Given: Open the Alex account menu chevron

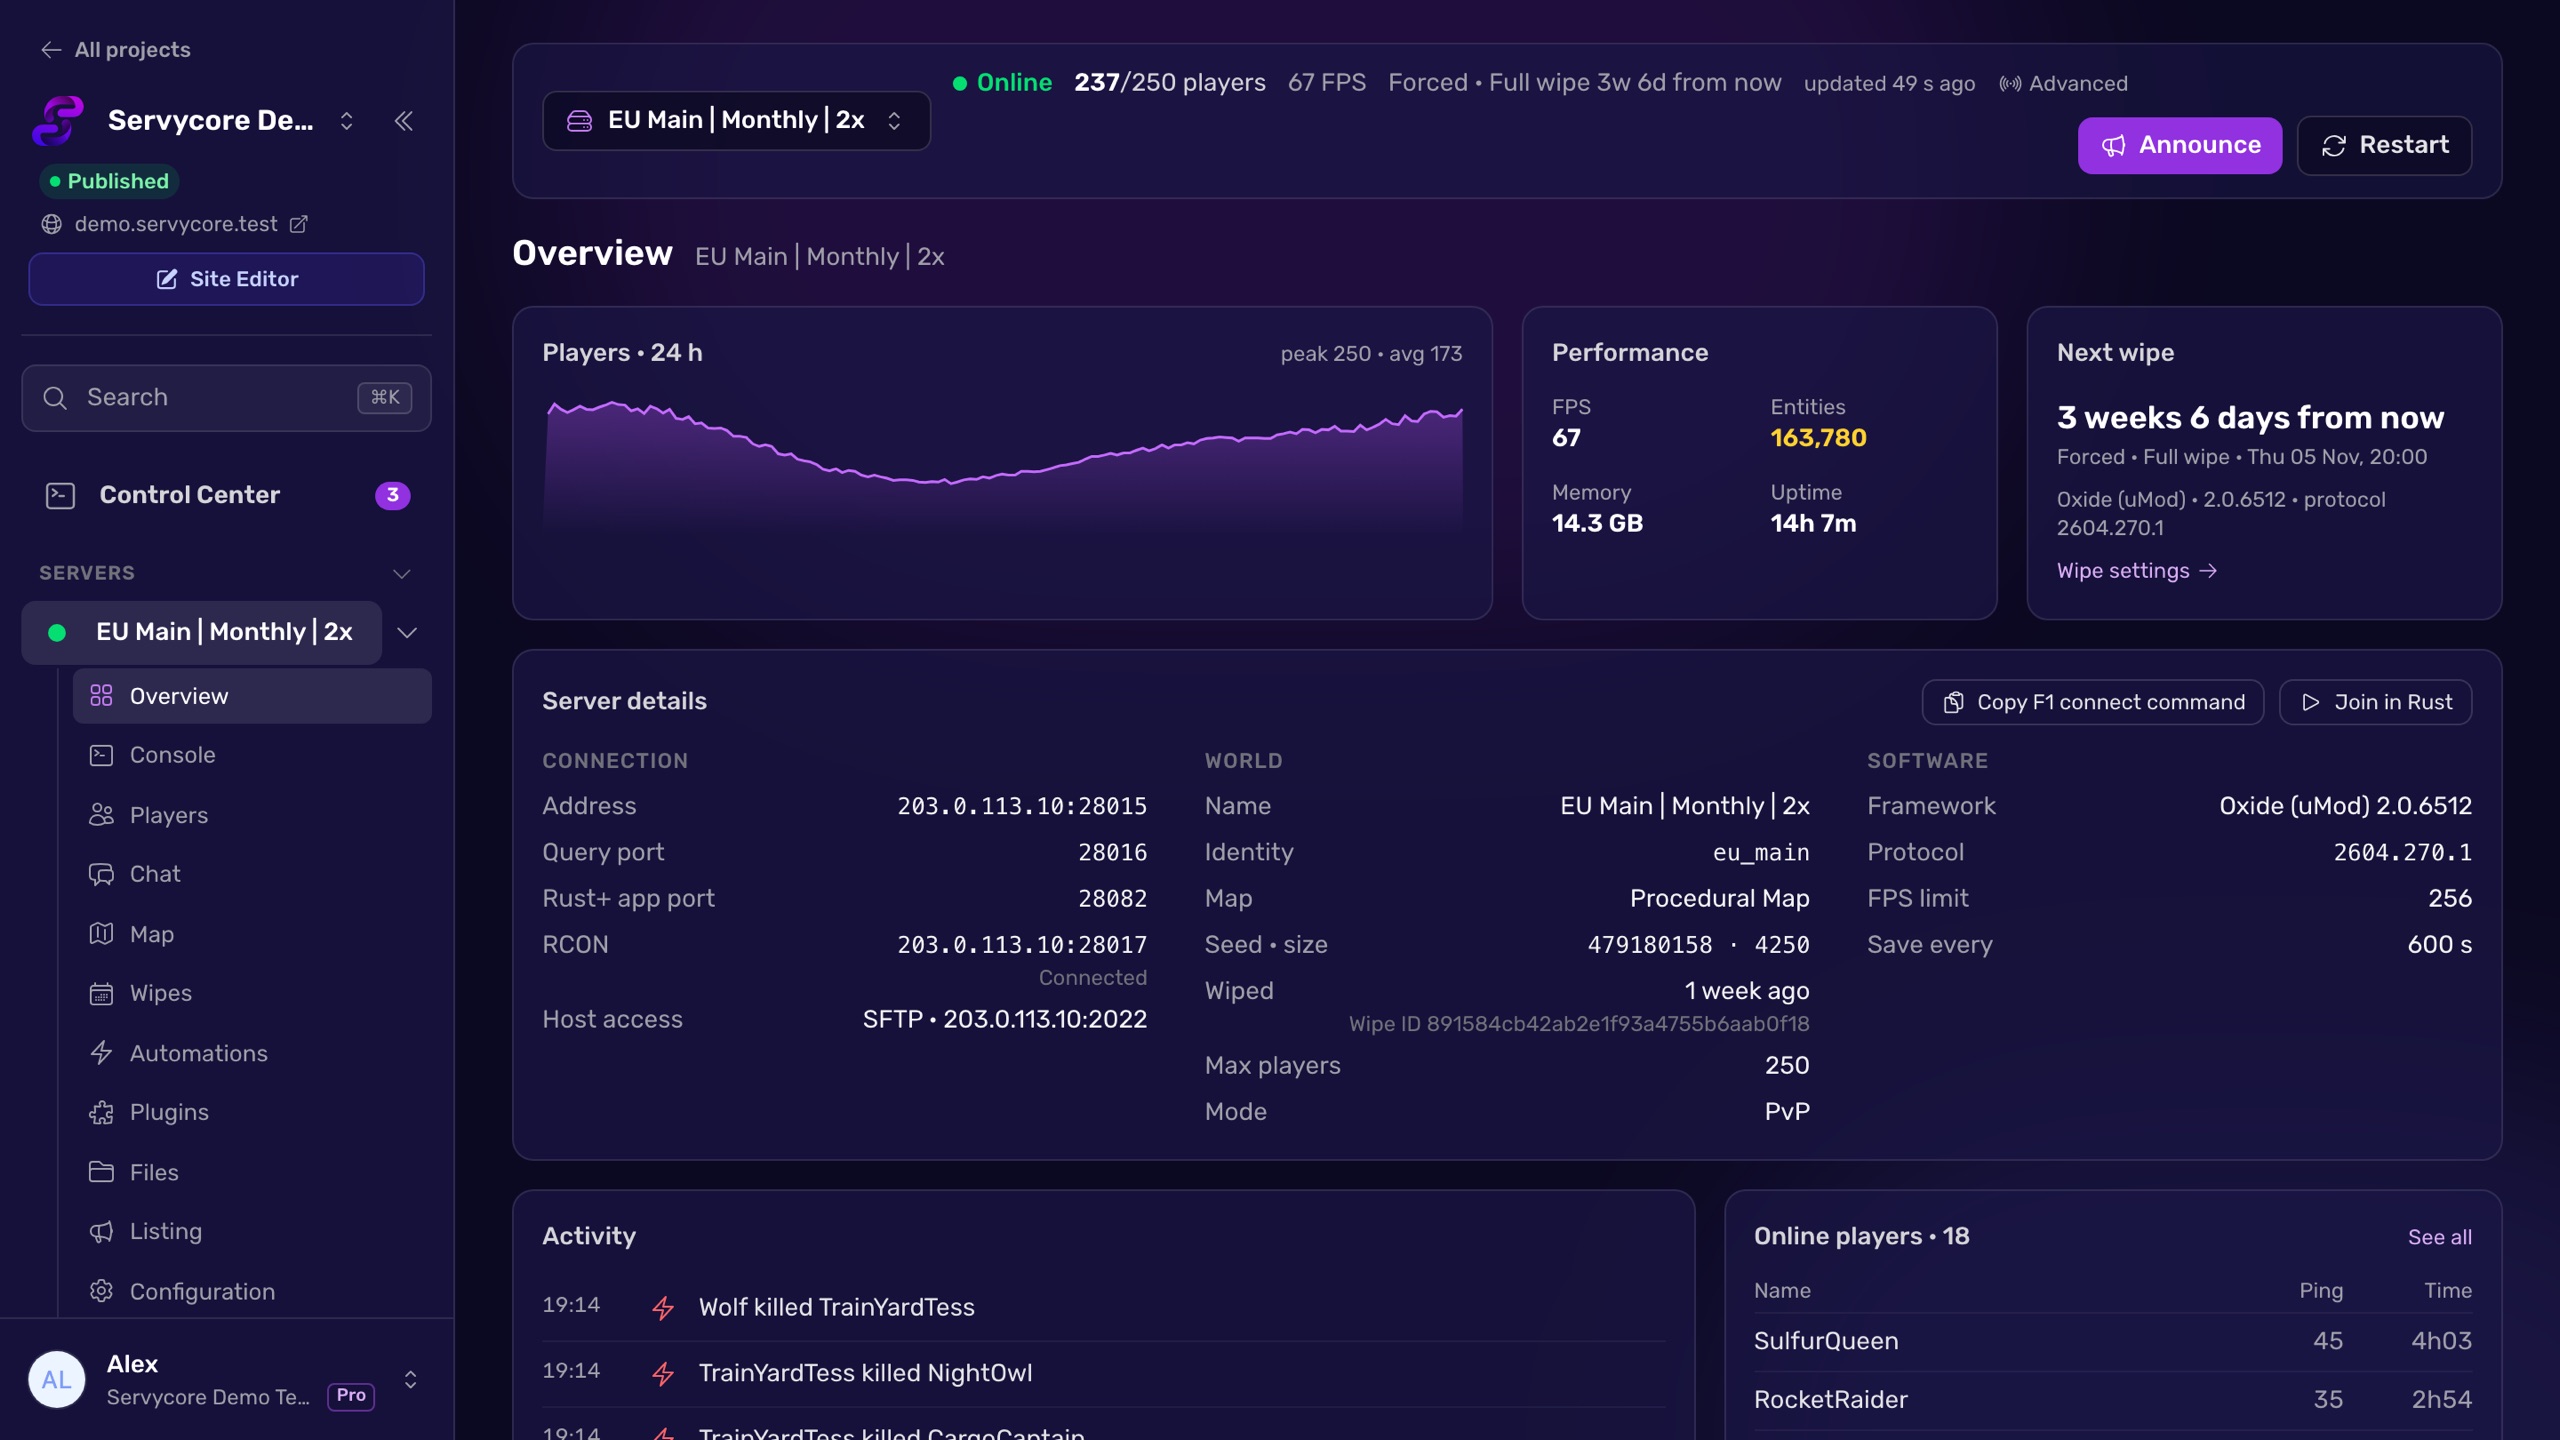Looking at the screenshot, I should pyautogui.click(x=410, y=1380).
